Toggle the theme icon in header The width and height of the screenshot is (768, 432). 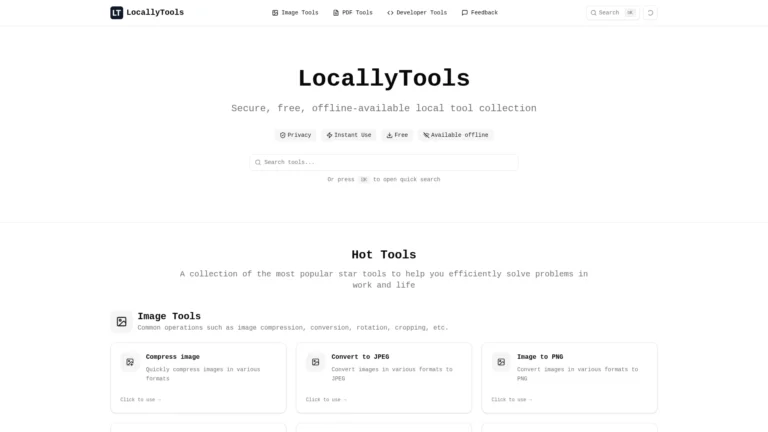click(650, 13)
